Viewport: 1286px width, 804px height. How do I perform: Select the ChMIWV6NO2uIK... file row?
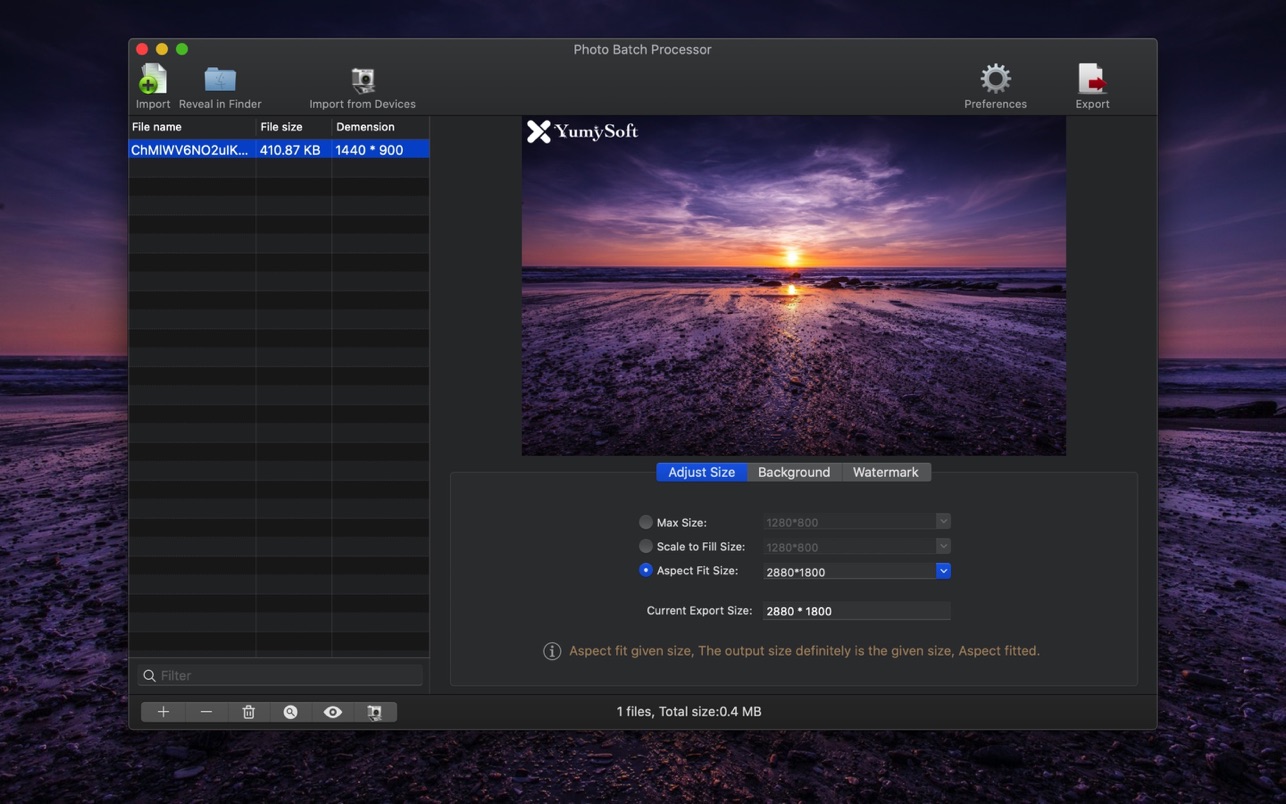tap(279, 150)
